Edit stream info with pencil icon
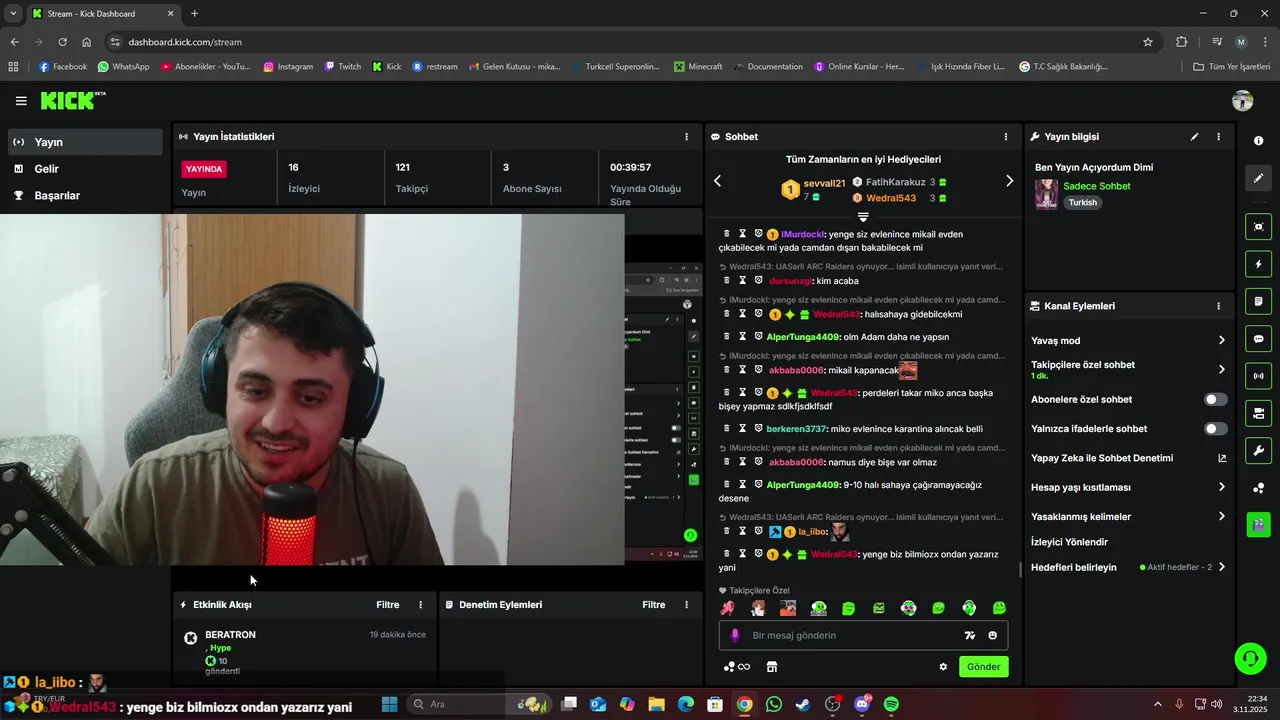 (1194, 137)
